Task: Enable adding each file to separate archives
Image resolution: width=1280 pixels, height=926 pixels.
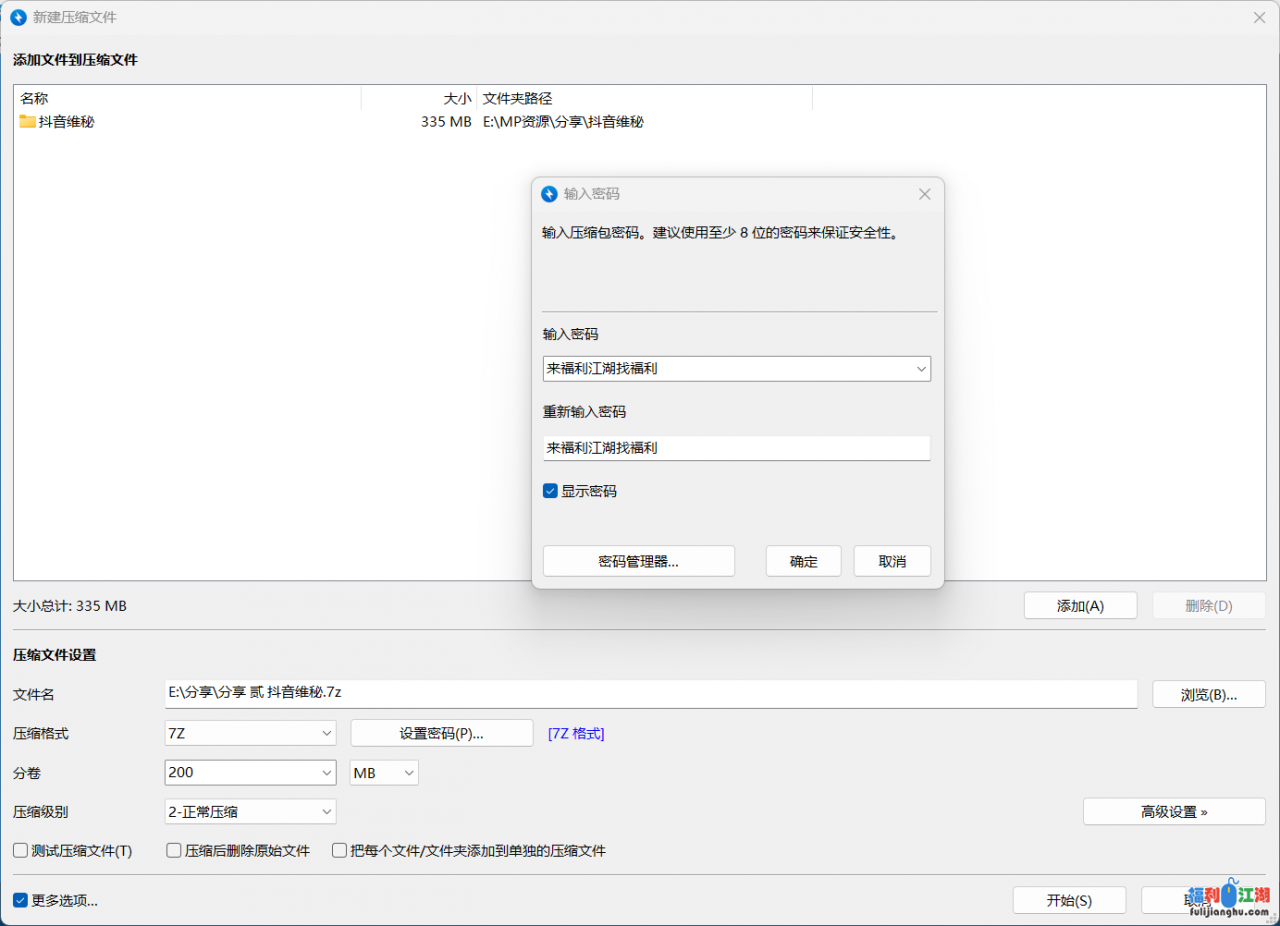Action: tap(339, 850)
